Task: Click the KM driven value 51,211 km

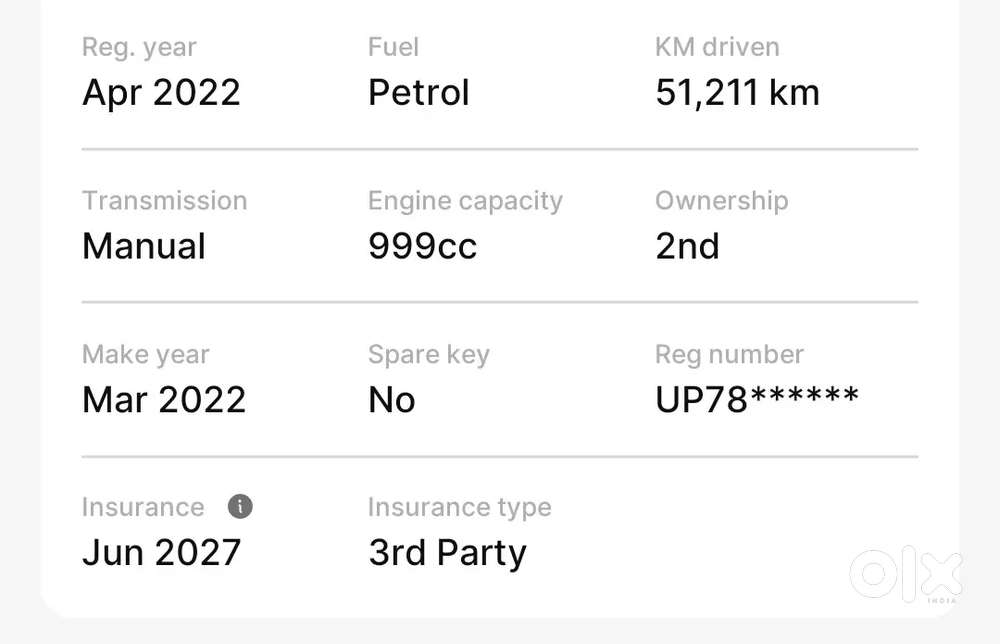Action: [x=737, y=92]
